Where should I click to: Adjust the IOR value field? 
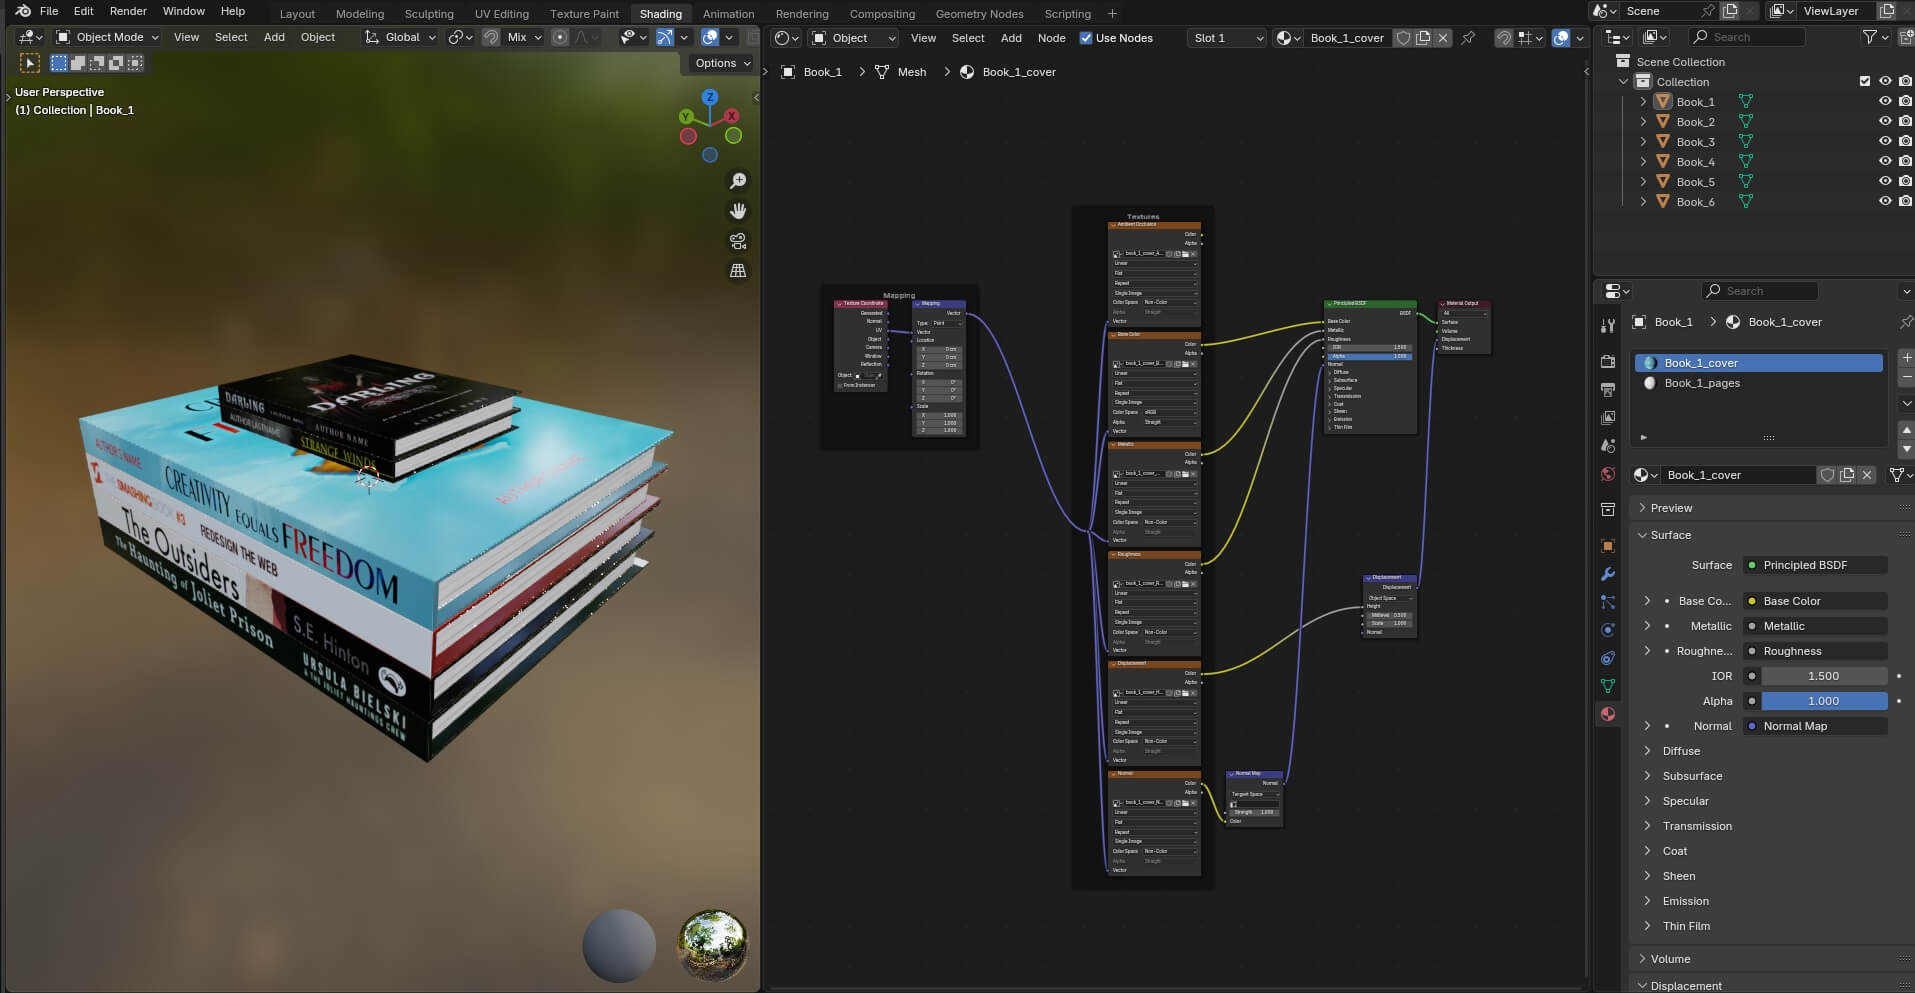pyautogui.click(x=1824, y=676)
